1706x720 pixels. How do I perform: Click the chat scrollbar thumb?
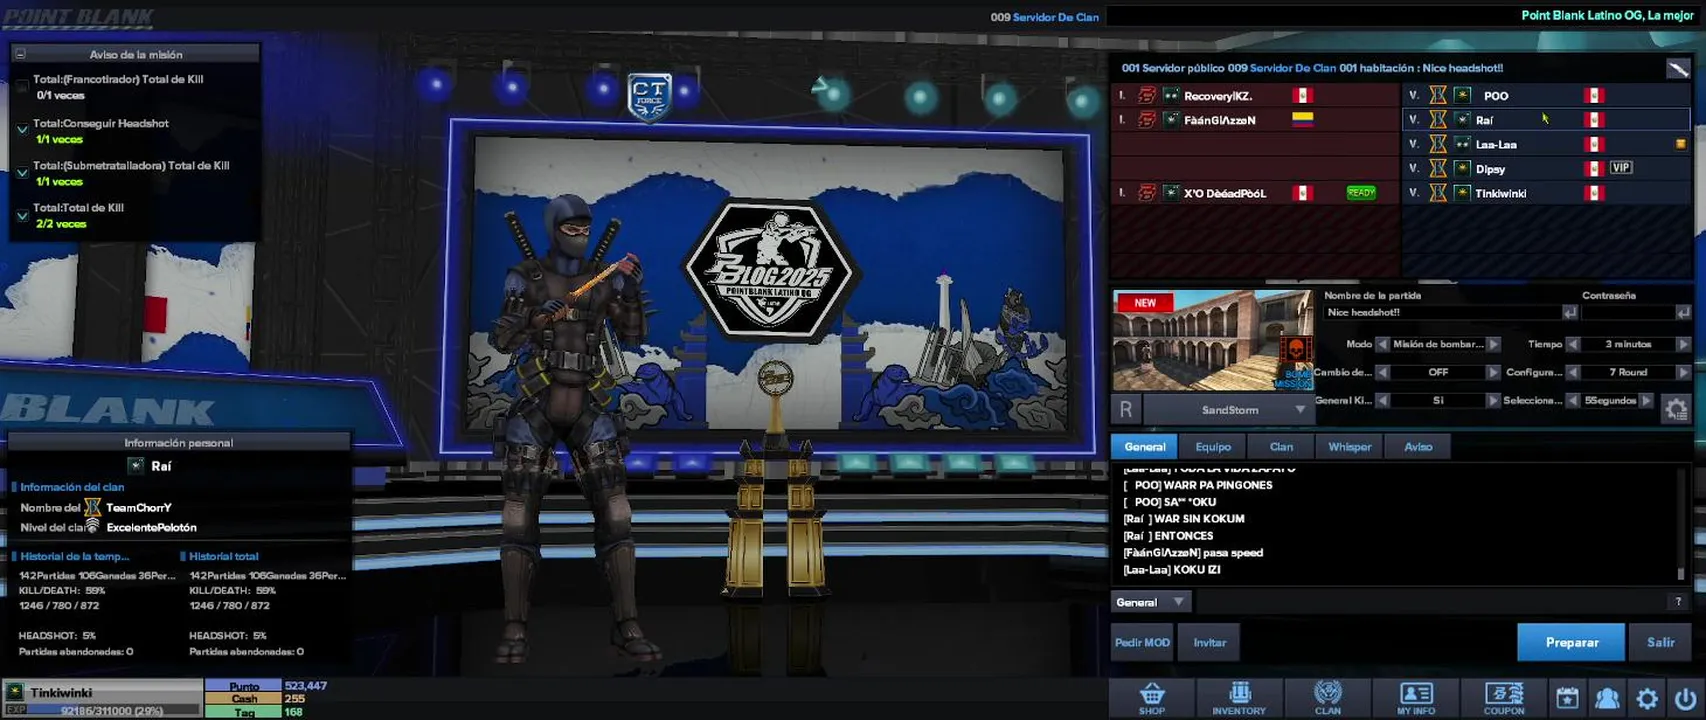1680,573
